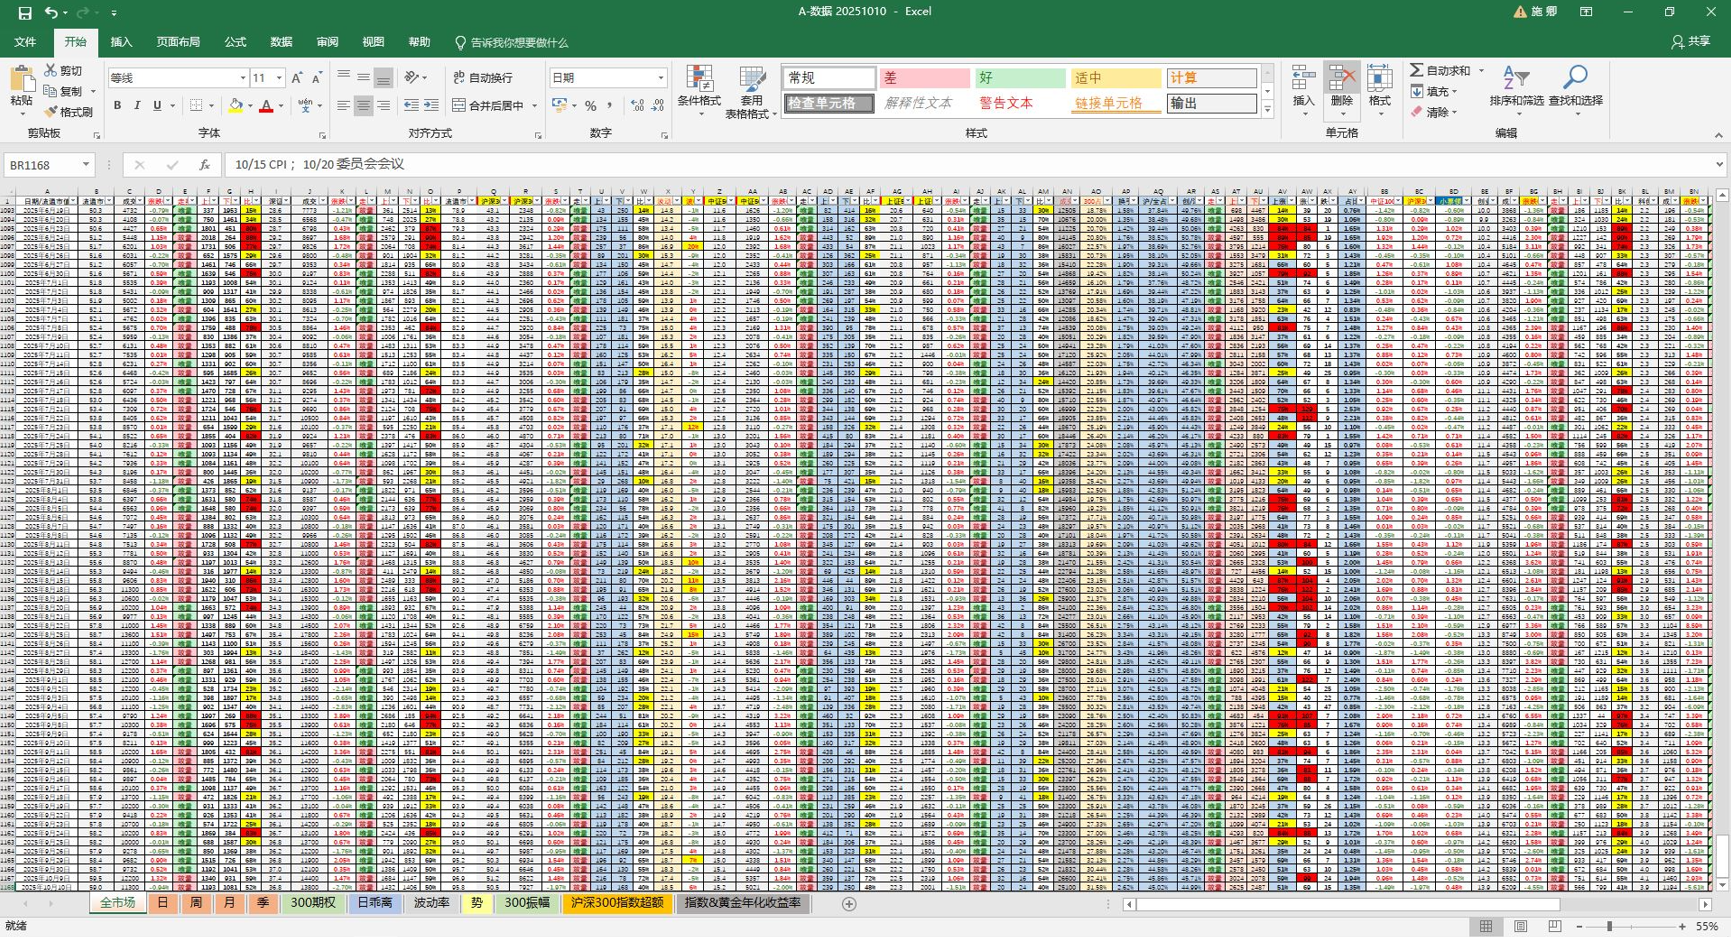
Task: Open the Name Box dropdown arrow
Action: pos(86,165)
